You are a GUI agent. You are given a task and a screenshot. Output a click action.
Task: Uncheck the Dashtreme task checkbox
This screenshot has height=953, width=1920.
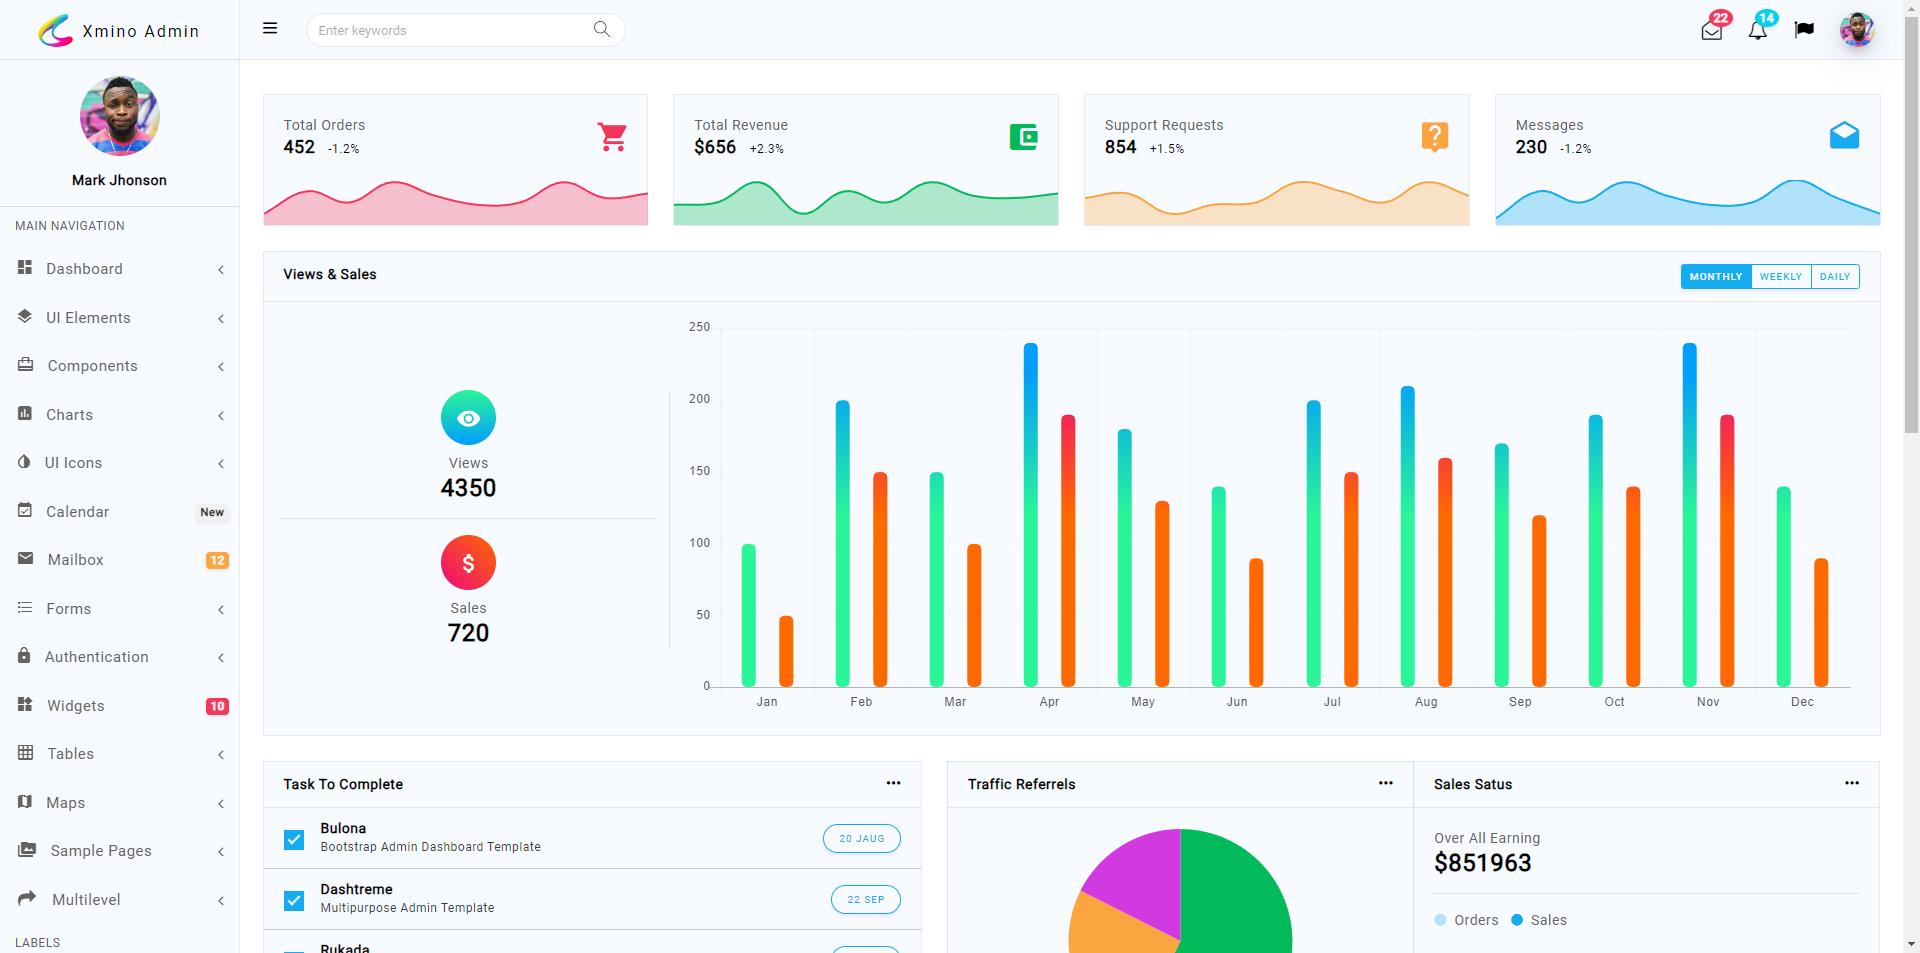point(294,901)
